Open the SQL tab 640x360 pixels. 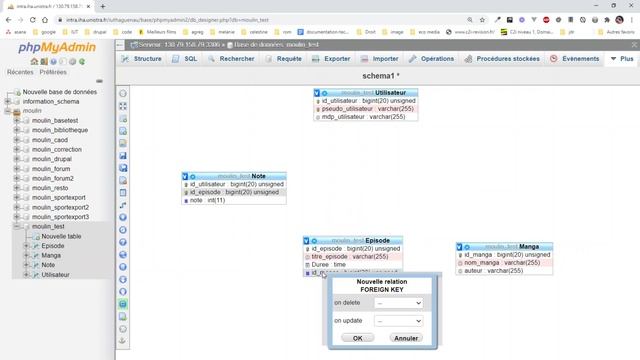point(184,59)
